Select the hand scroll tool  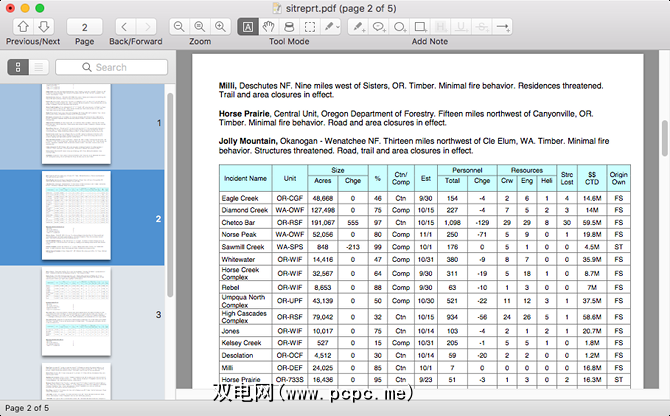pyautogui.click(x=269, y=26)
